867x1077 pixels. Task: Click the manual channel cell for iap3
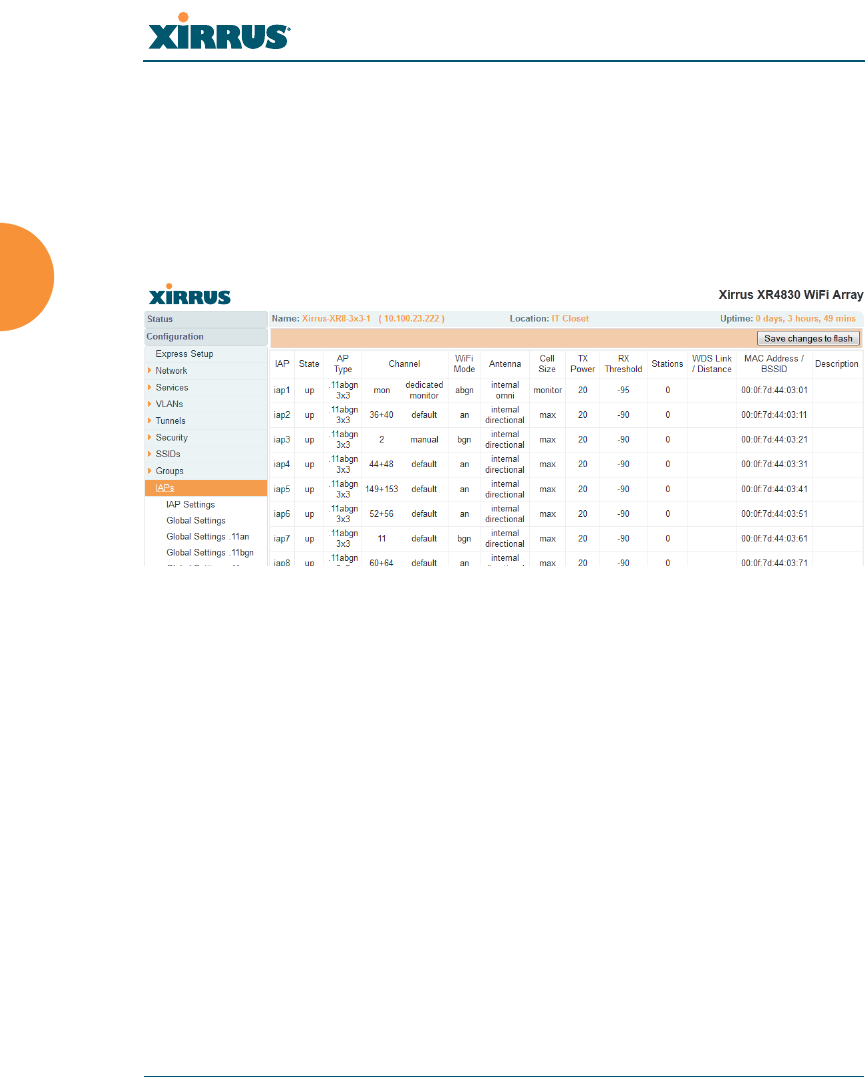[424, 440]
